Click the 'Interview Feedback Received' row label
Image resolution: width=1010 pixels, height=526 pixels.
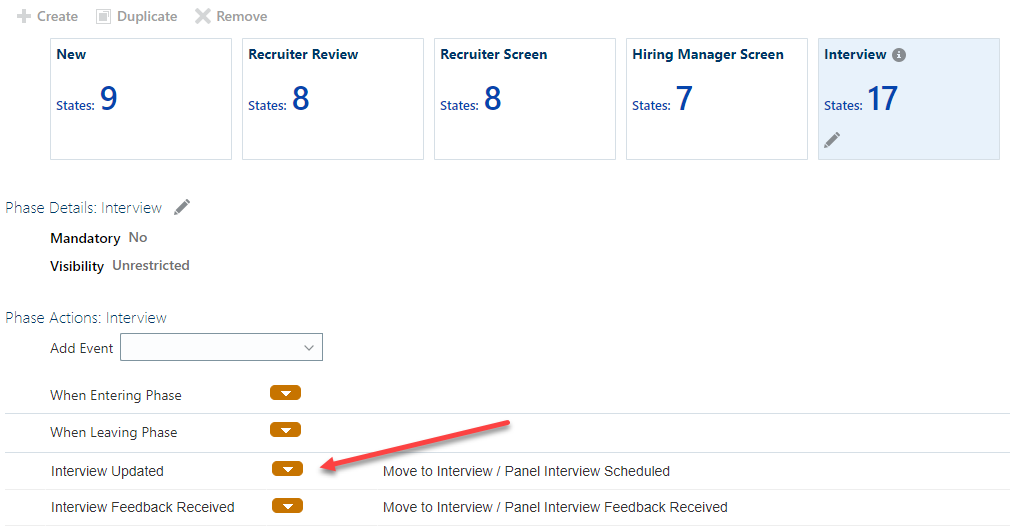(142, 507)
